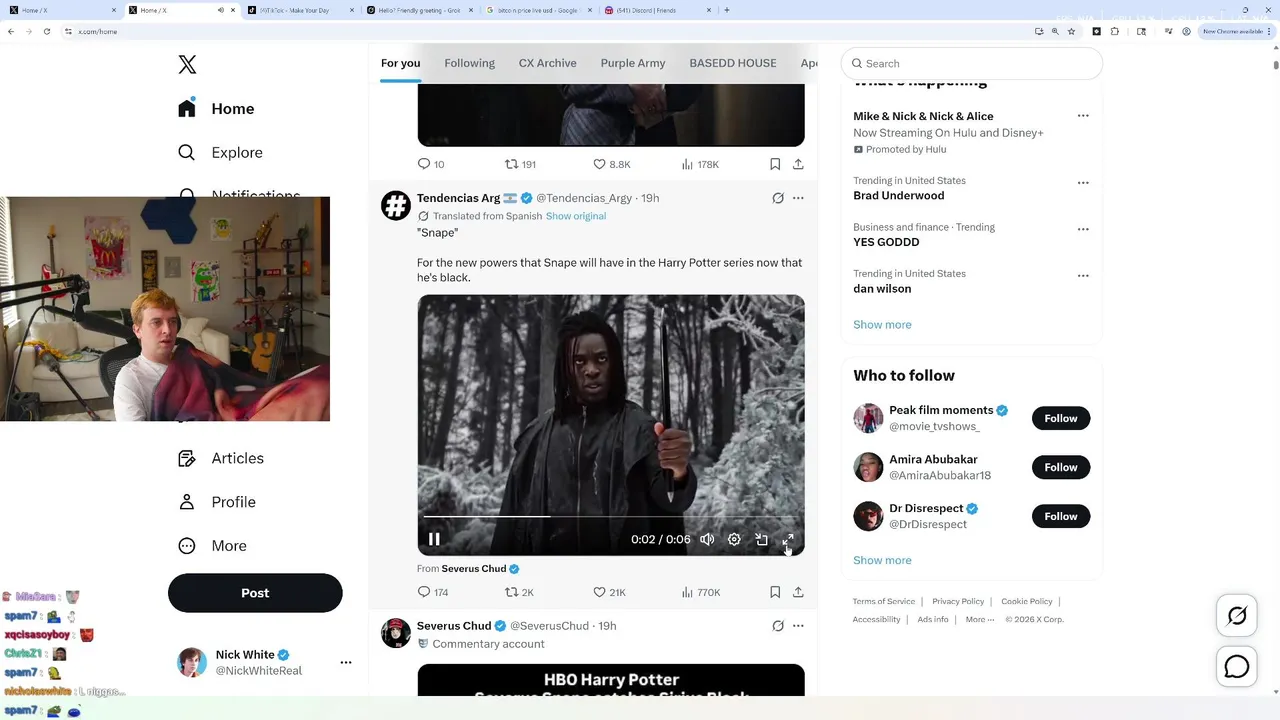Open the floating Grok button
Viewport: 1280px width, 720px height.
(1237, 616)
